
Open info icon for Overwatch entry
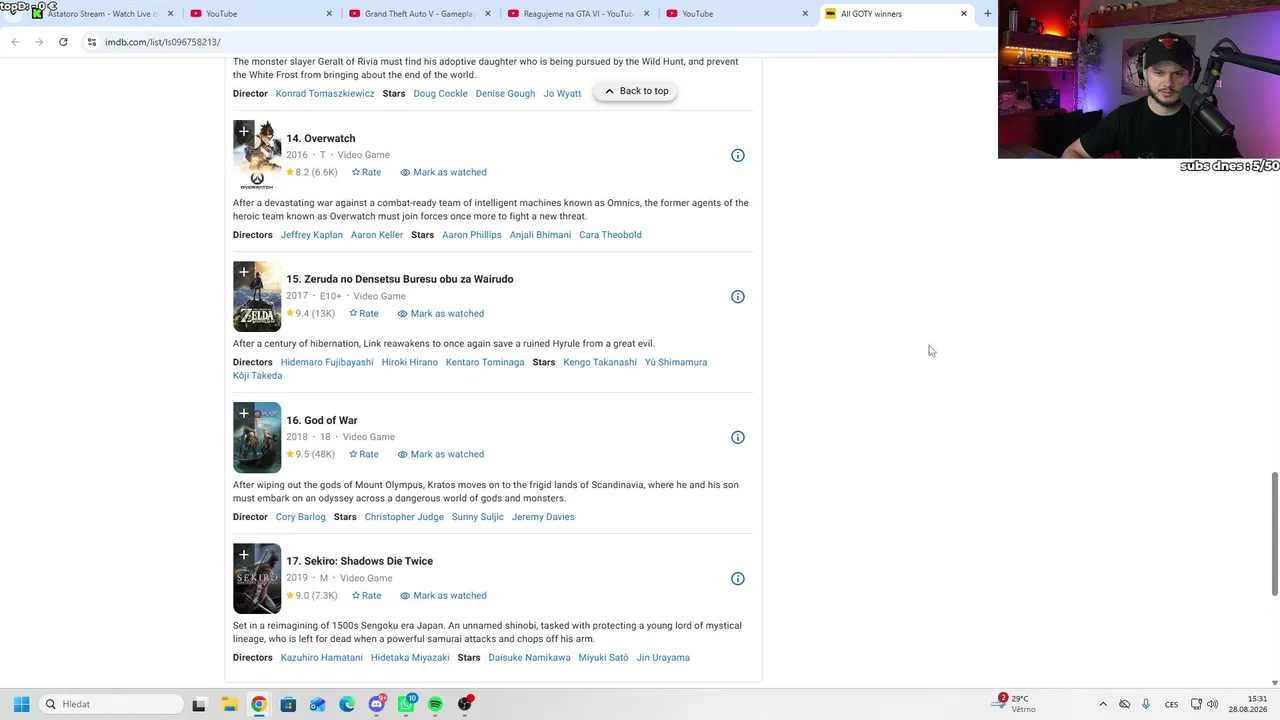738,155
